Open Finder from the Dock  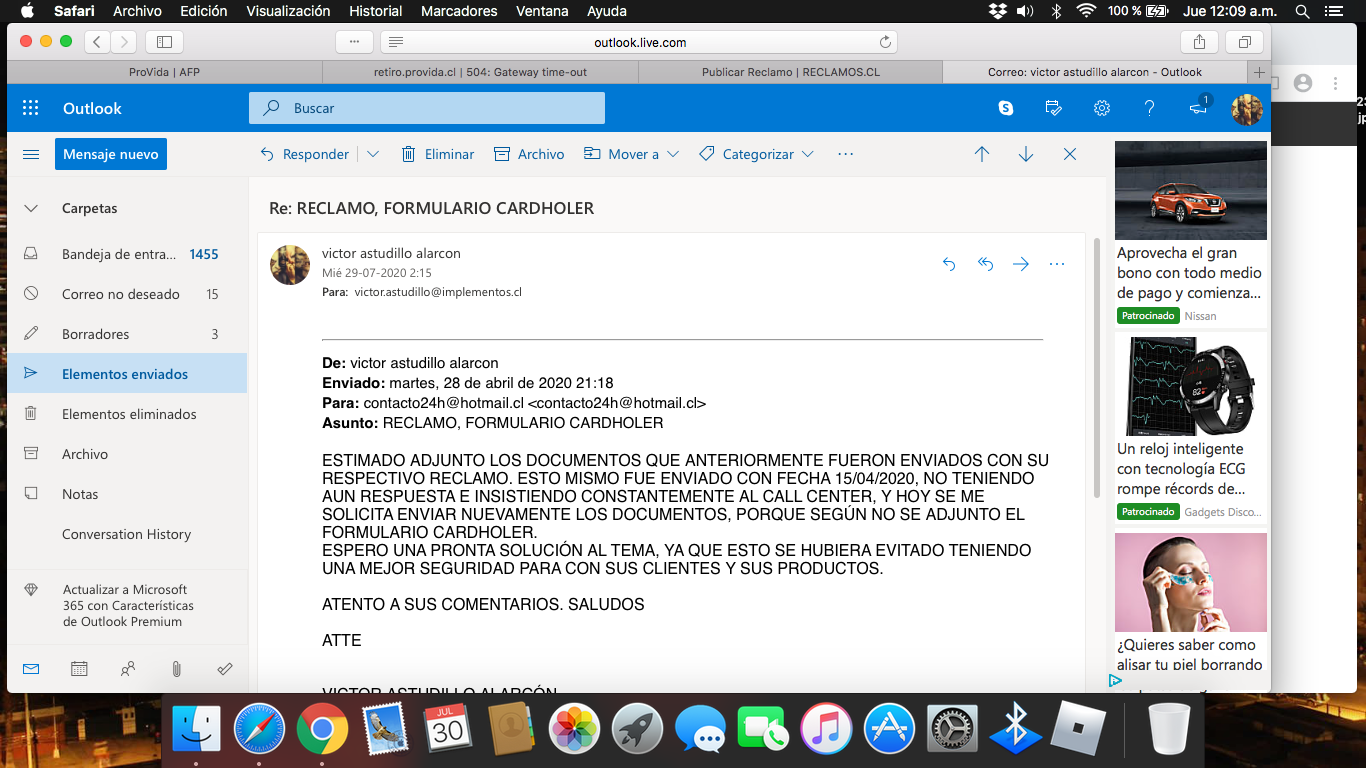[x=197, y=728]
